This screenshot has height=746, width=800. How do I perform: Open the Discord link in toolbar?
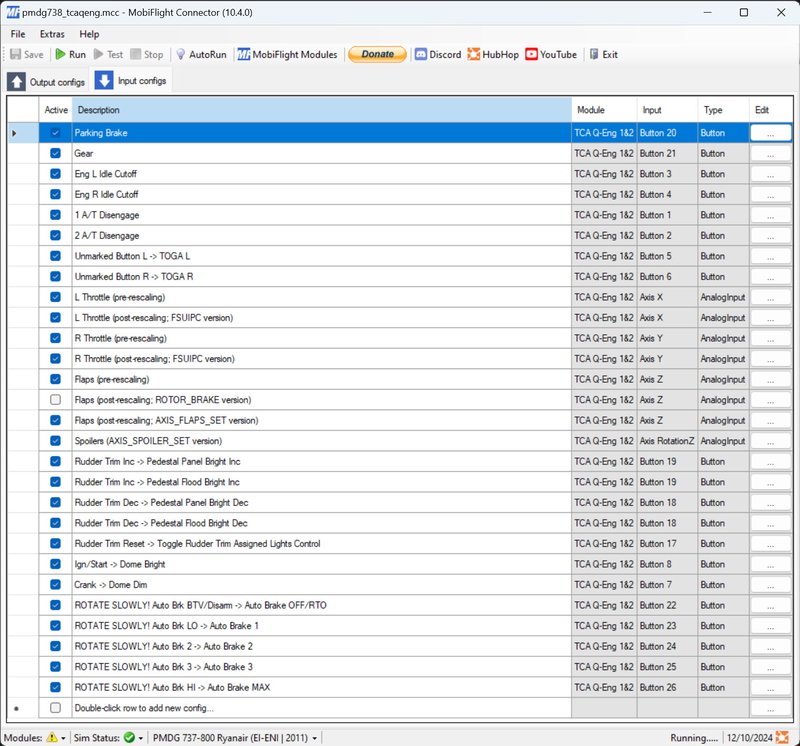(437, 55)
